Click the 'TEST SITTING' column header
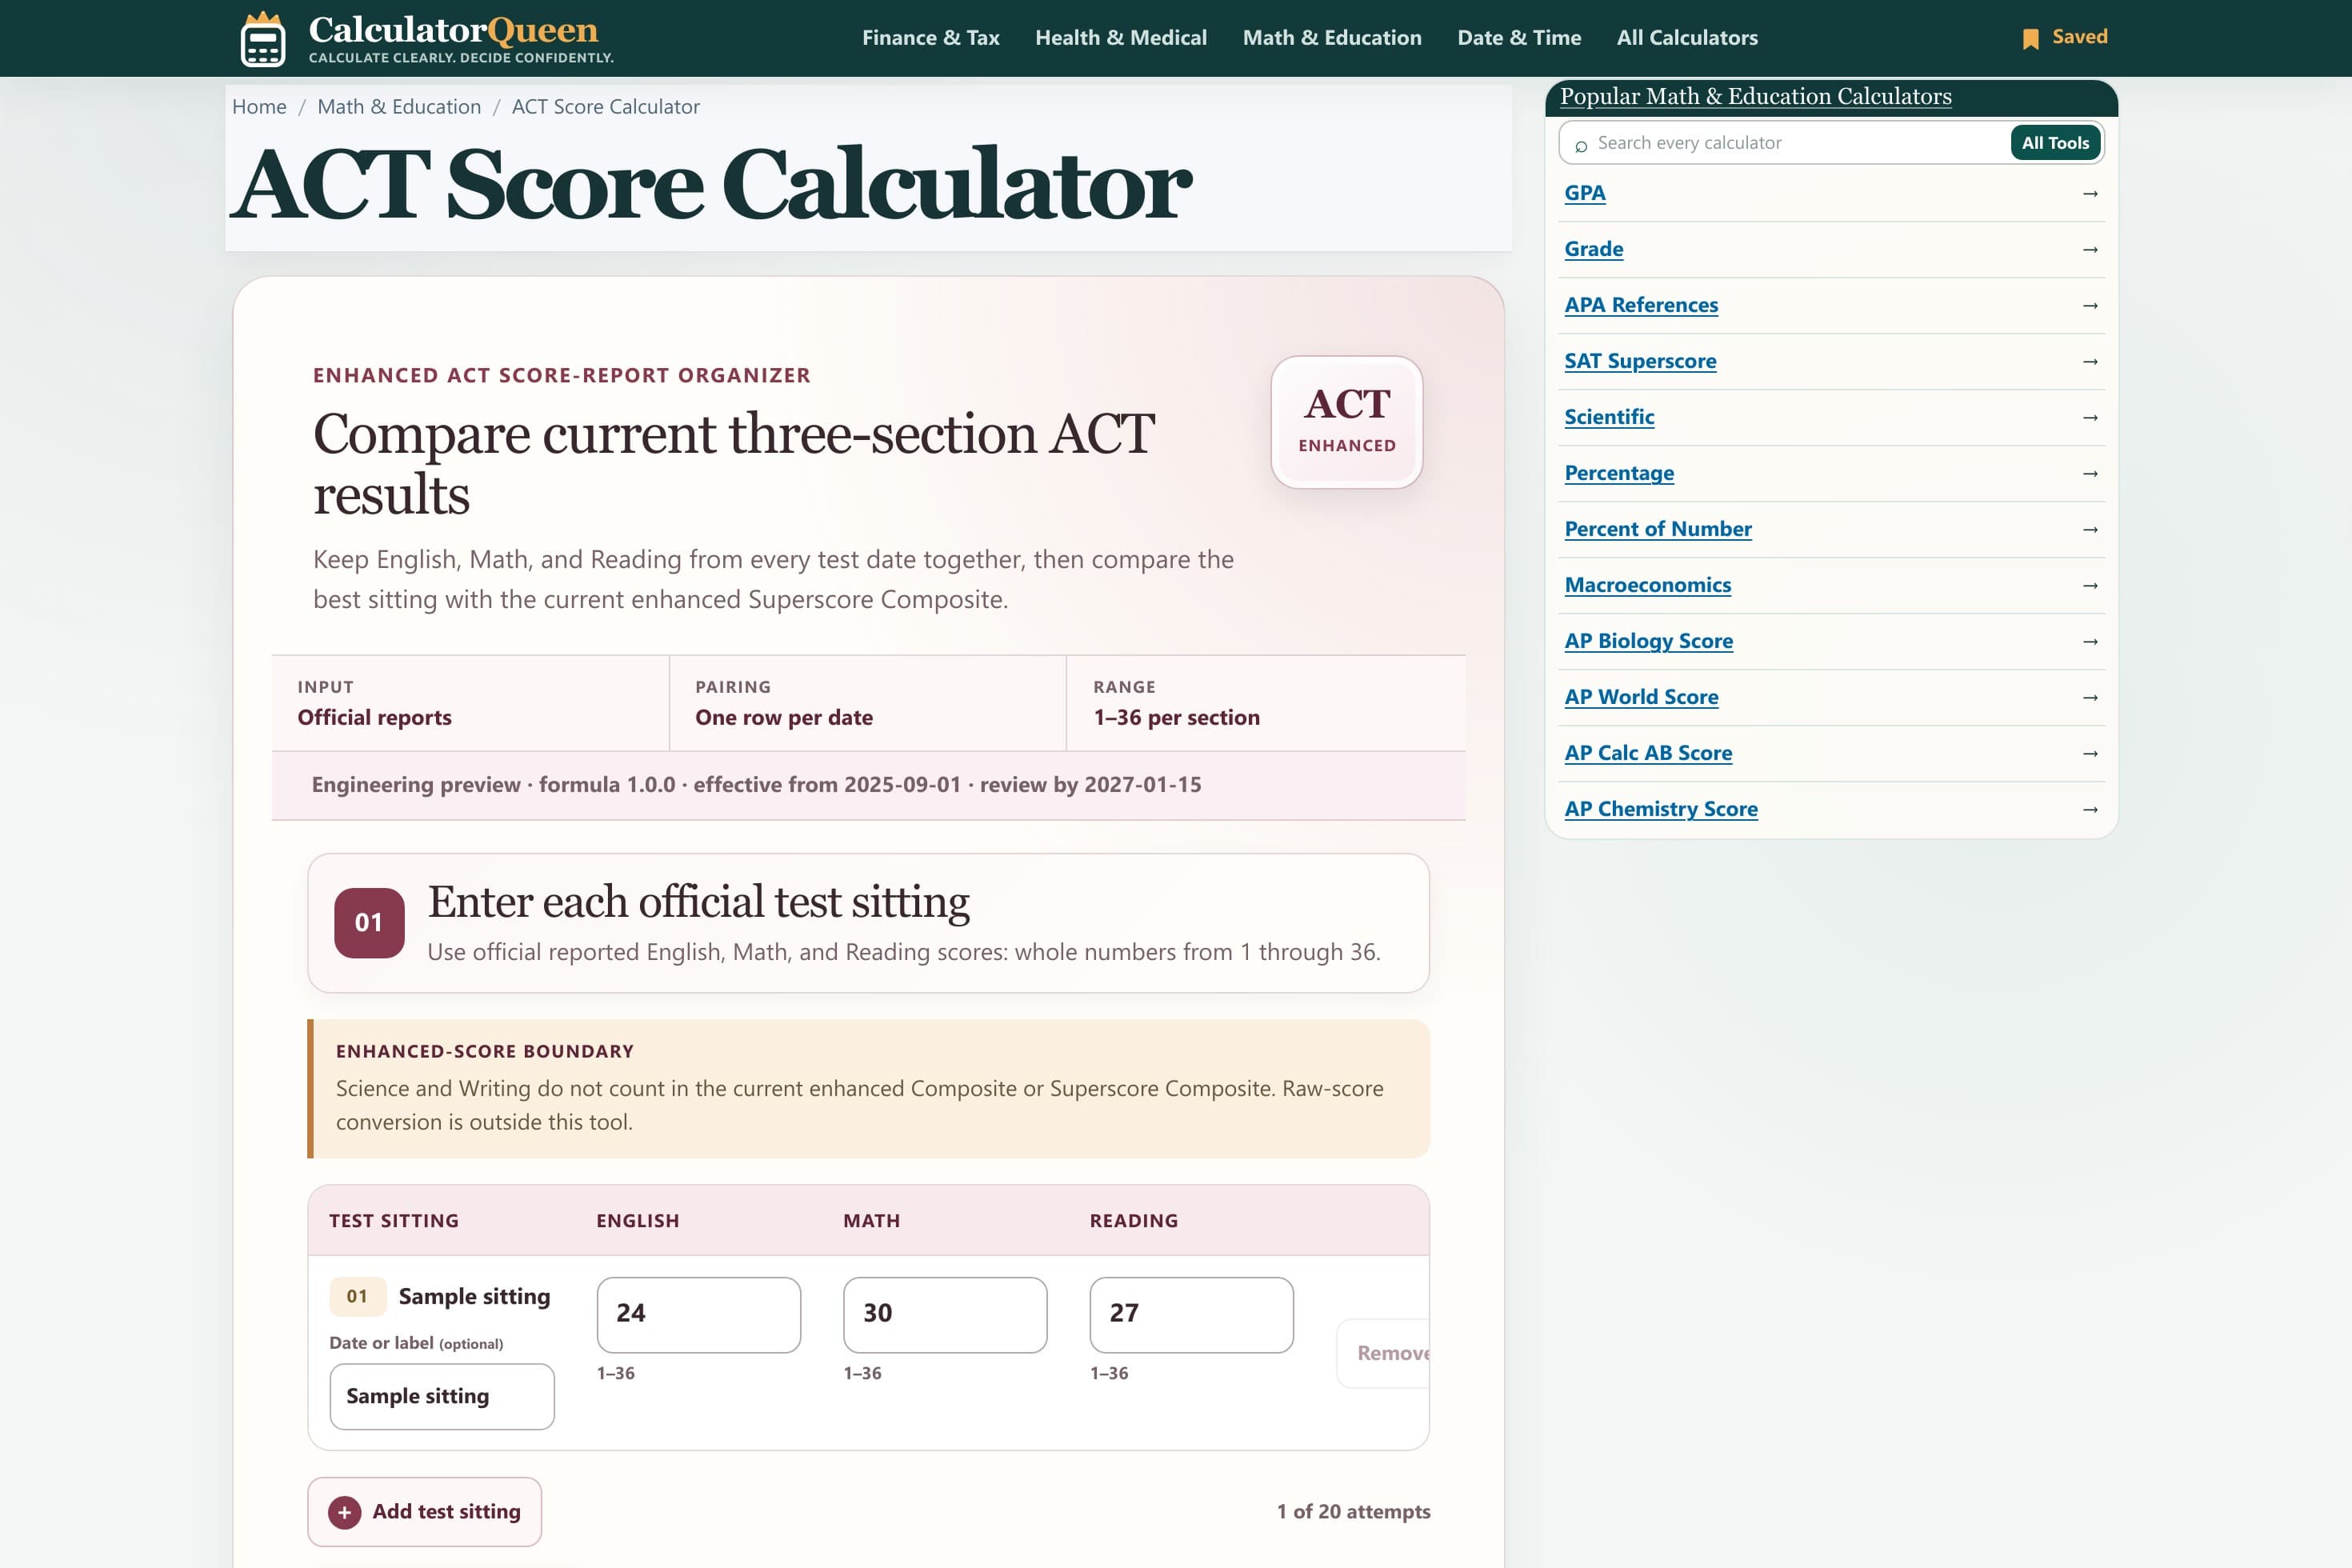Viewport: 2352px width, 1568px height. (x=394, y=1221)
